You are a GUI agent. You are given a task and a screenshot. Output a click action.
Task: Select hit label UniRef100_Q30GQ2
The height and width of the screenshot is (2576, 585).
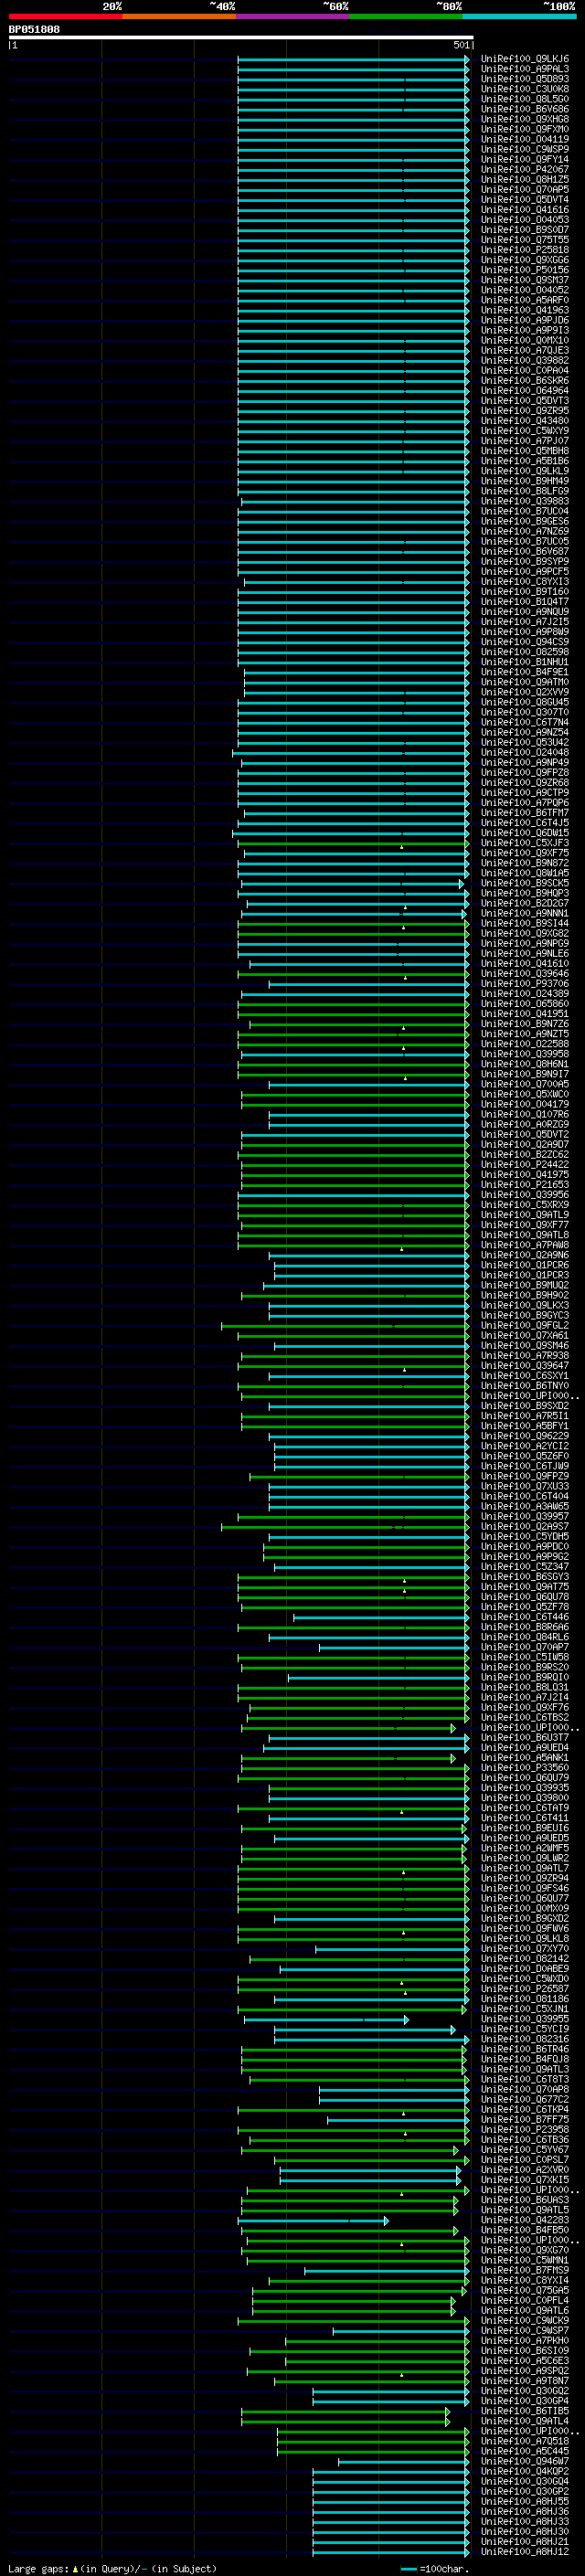point(525,2390)
